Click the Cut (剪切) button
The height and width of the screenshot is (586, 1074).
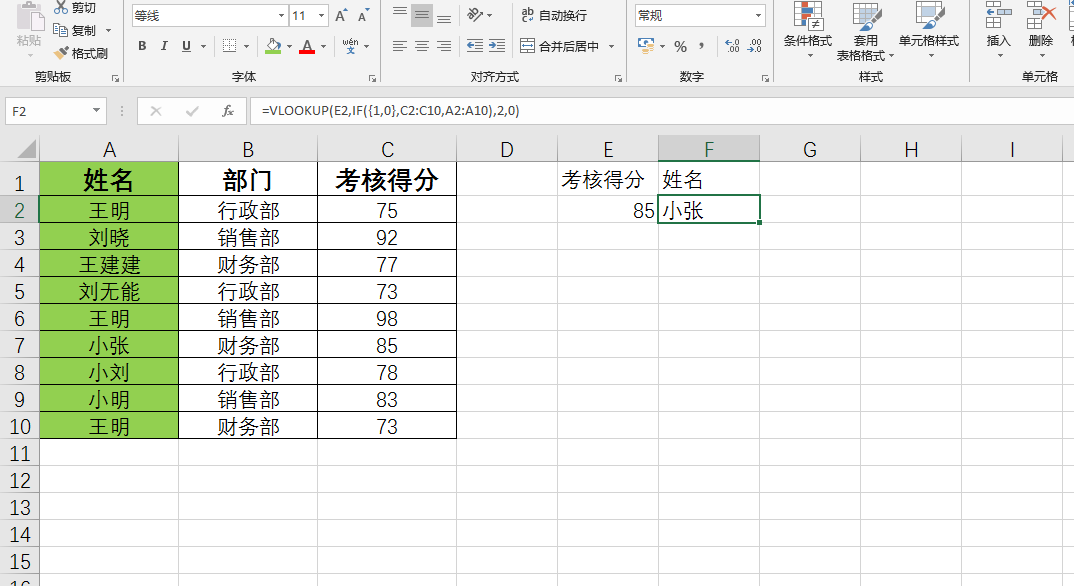[75, 8]
